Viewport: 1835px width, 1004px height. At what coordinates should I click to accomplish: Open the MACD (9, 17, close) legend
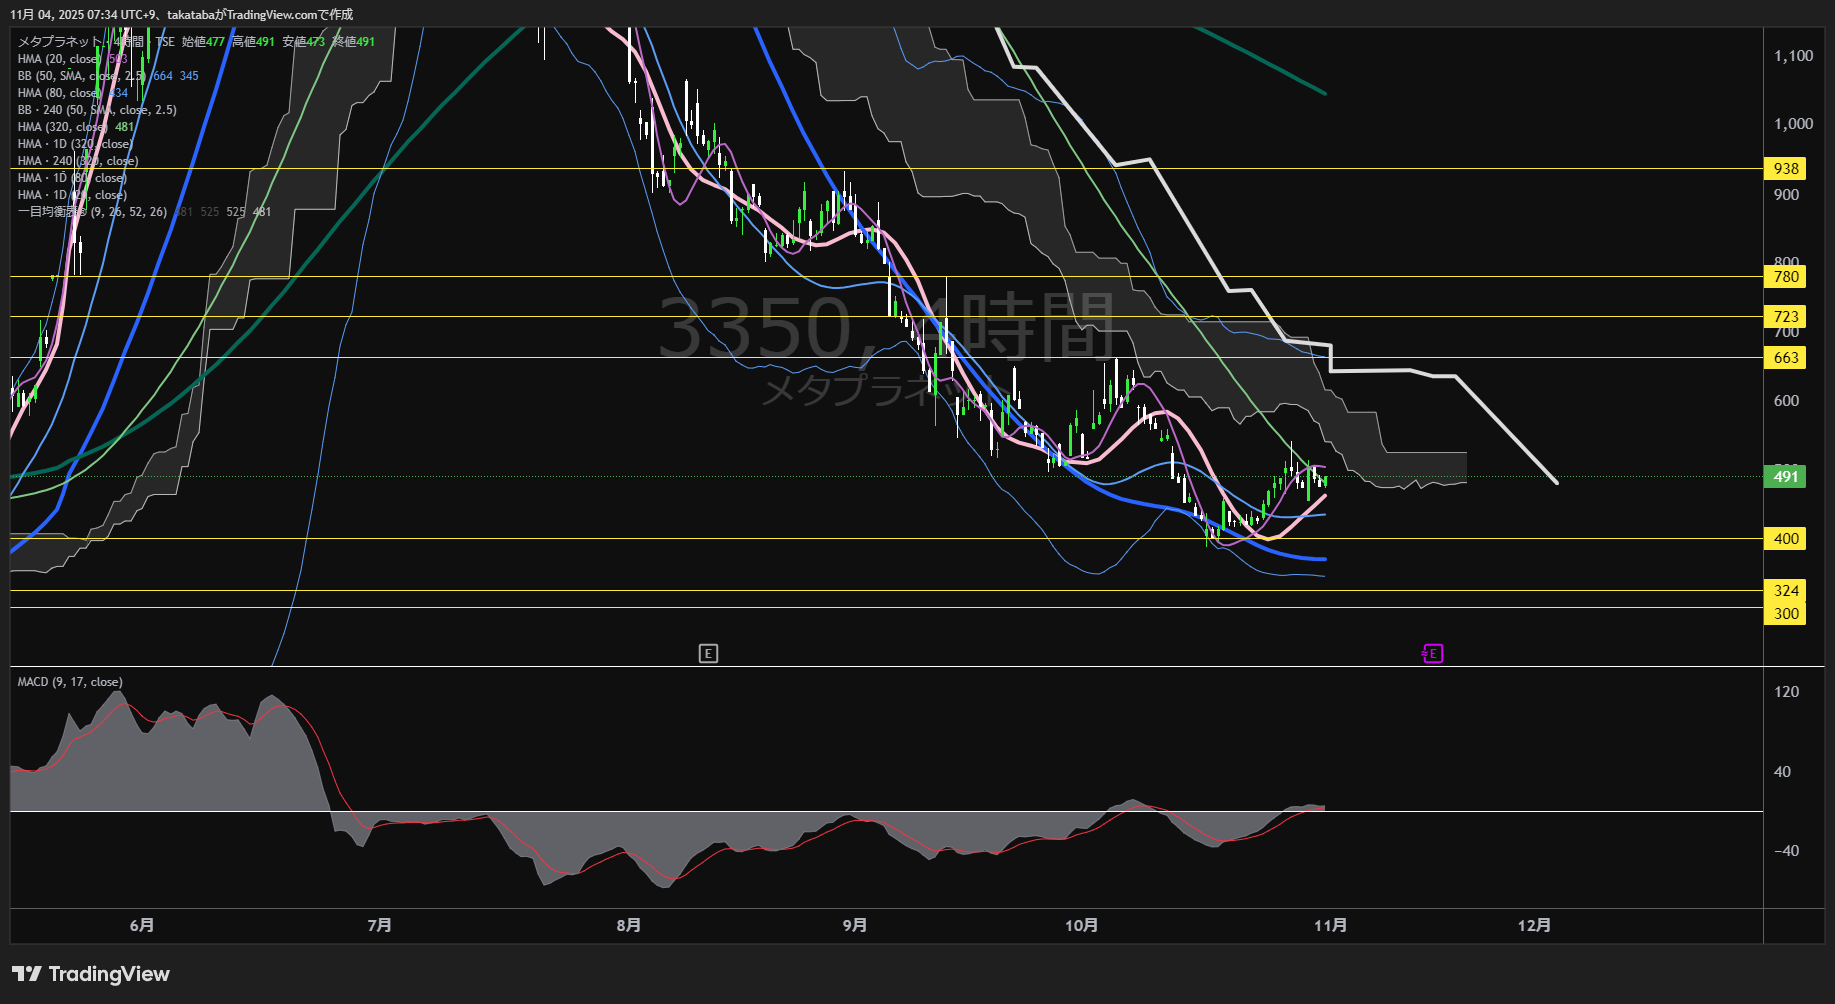click(70, 682)
